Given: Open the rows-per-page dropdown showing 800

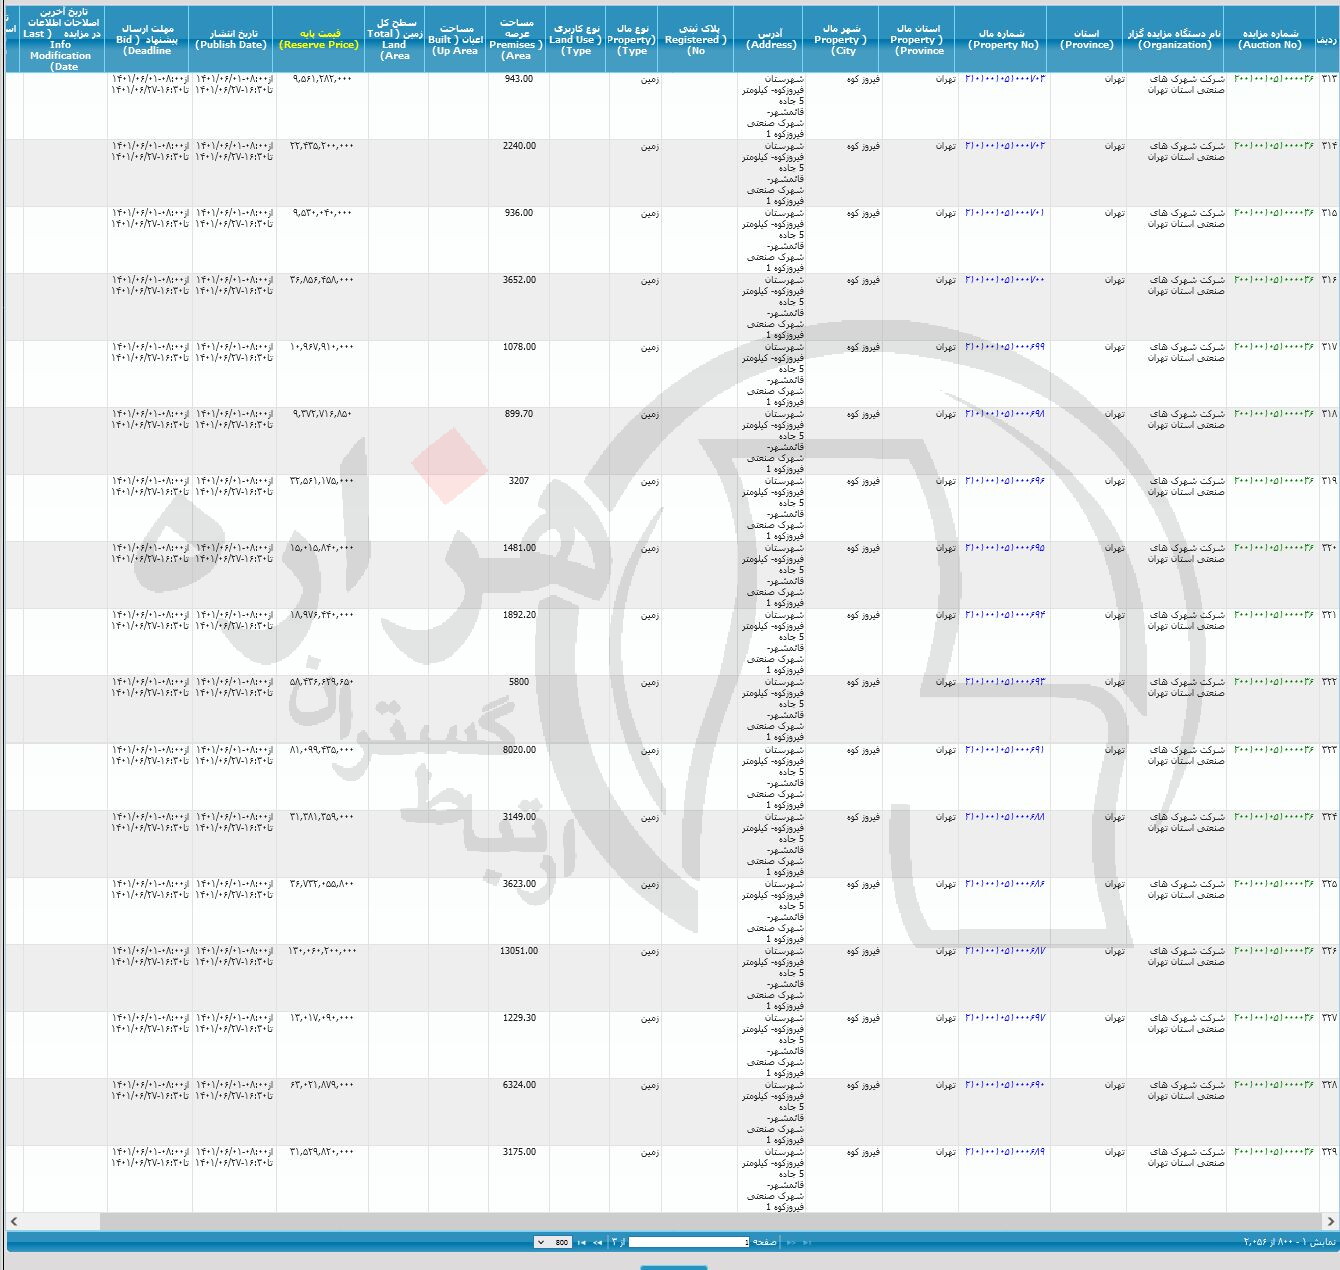Looking at the screenshot, I should (553, 1242).
